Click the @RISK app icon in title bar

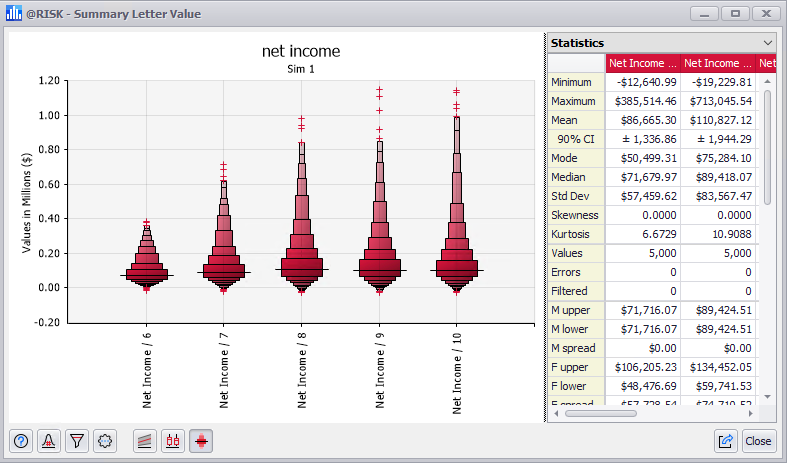pos(14,14)
